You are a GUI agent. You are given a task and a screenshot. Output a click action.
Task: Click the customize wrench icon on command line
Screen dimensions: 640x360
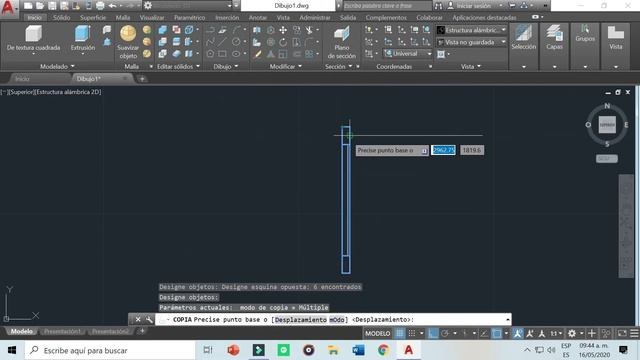(x=149, y=320)
